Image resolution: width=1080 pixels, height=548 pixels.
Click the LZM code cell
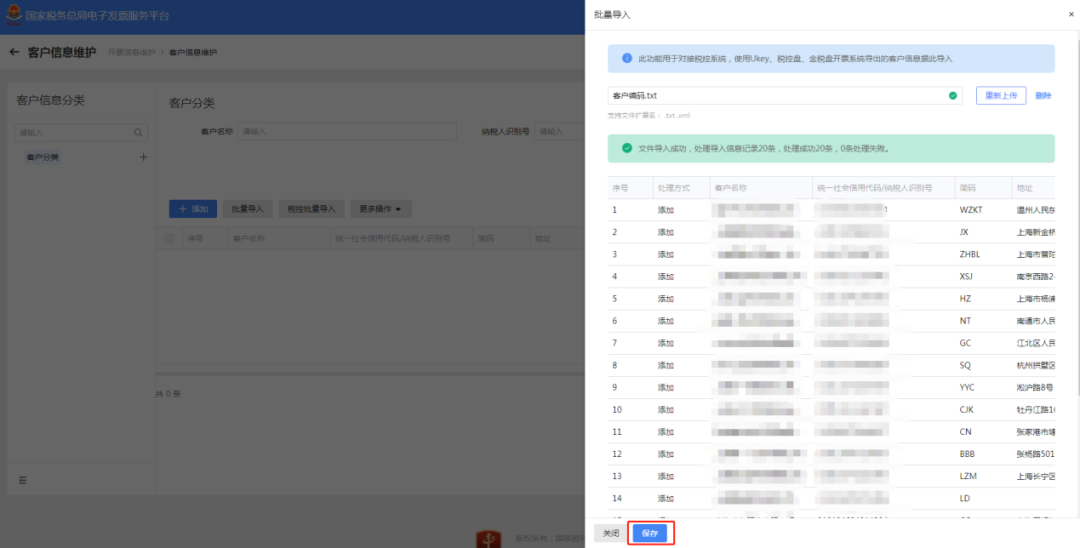coord(968,476)
